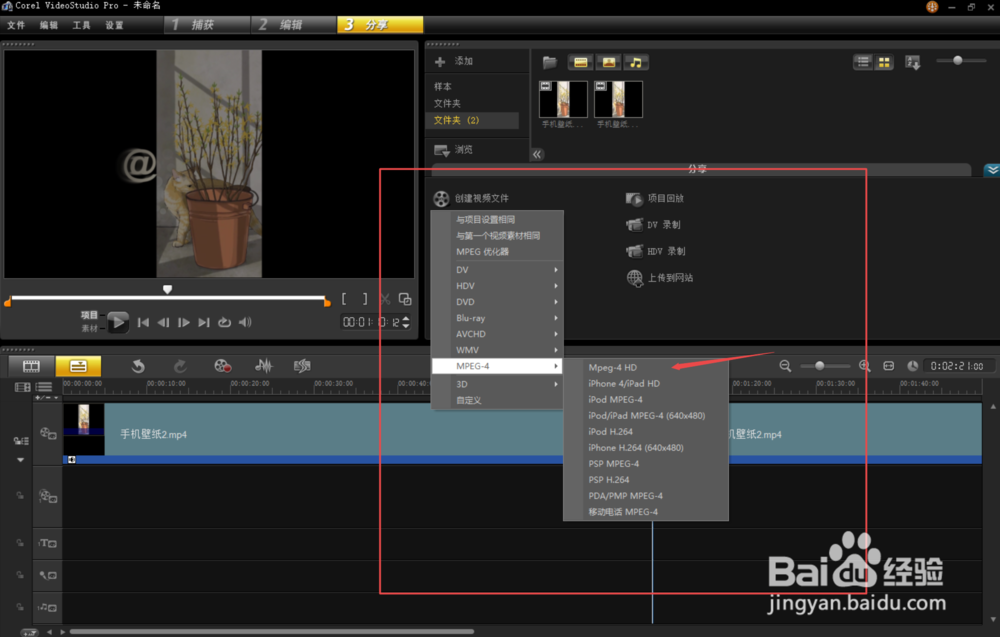Jump to end of clip
Image resolution: width=1000 pixels, height=637 pixels.
coord(203,323)
